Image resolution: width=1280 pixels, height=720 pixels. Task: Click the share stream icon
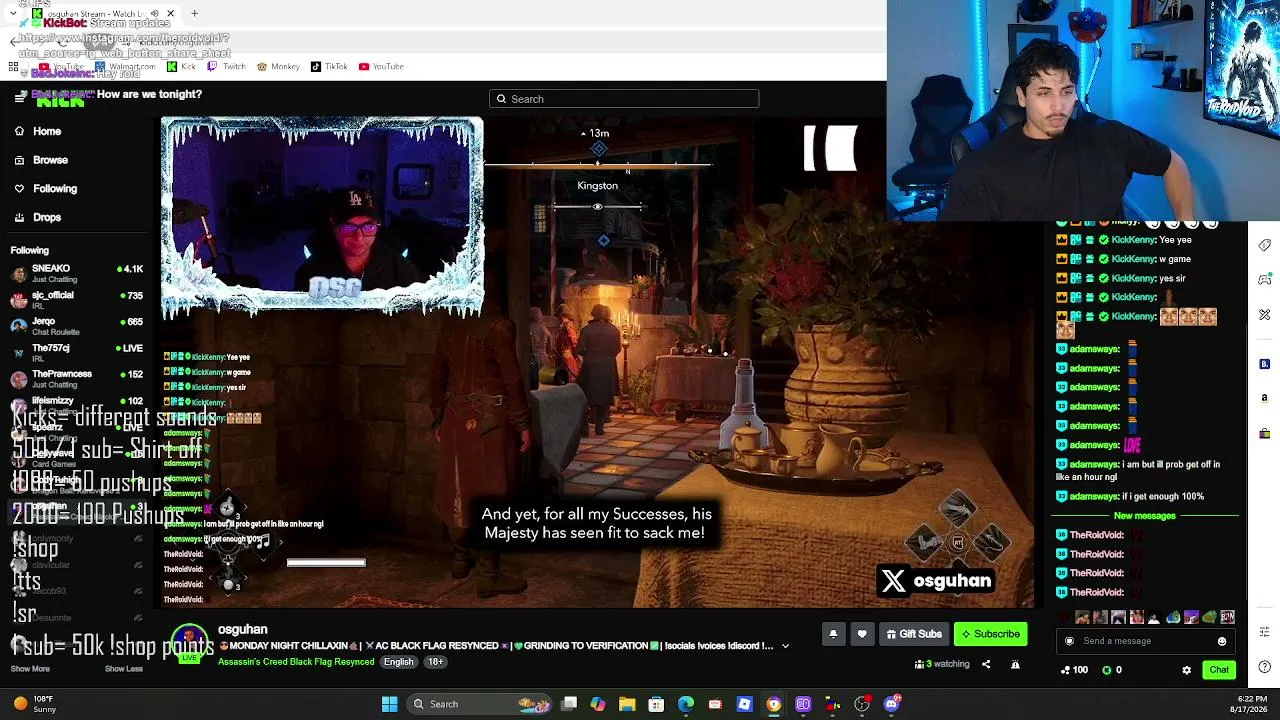986,664
